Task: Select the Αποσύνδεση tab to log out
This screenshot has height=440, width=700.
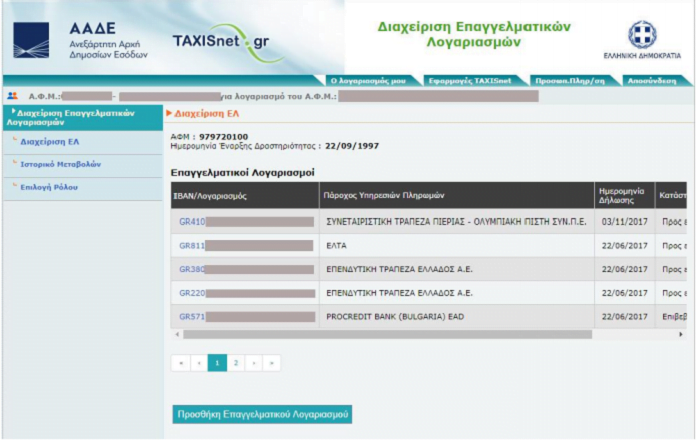Action: point(652,81)
